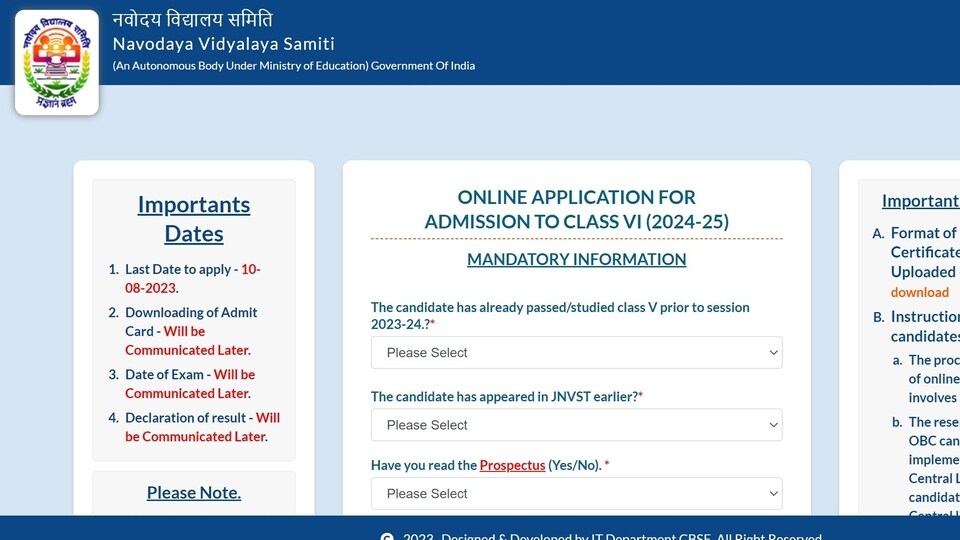960x540 pixels.
Task: Click the Hindi title नवोदय विद्यालय समिति
Action: pos(192,20)
